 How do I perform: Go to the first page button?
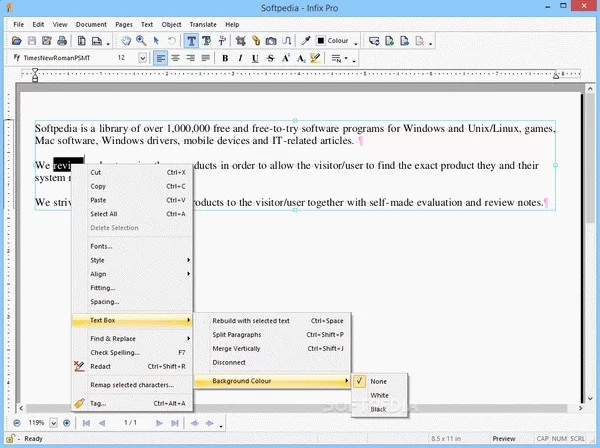[x=86, y=423]
